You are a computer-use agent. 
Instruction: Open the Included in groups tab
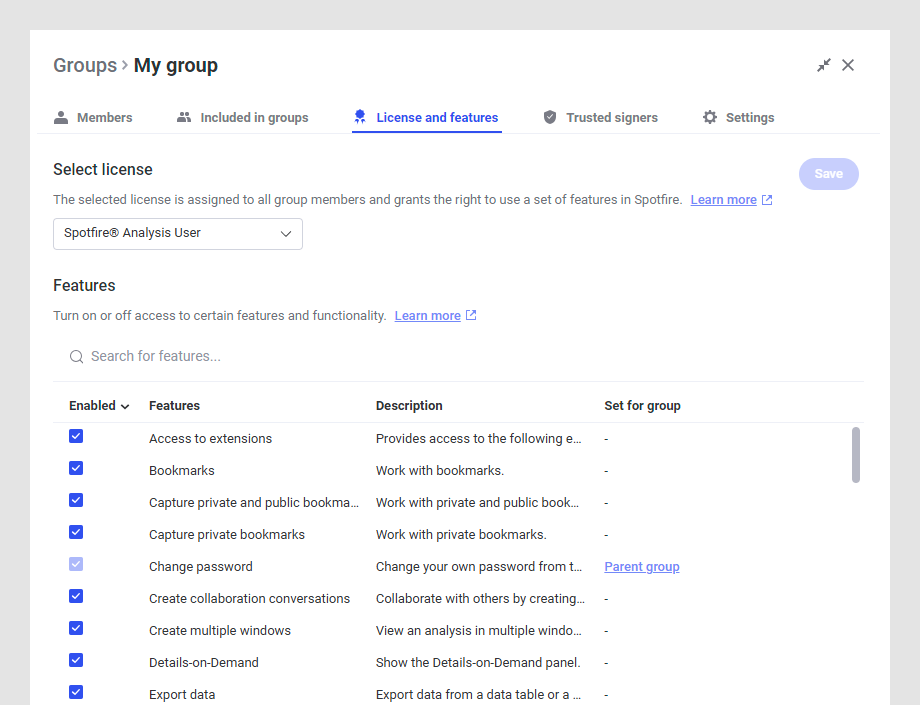point(254,118)
